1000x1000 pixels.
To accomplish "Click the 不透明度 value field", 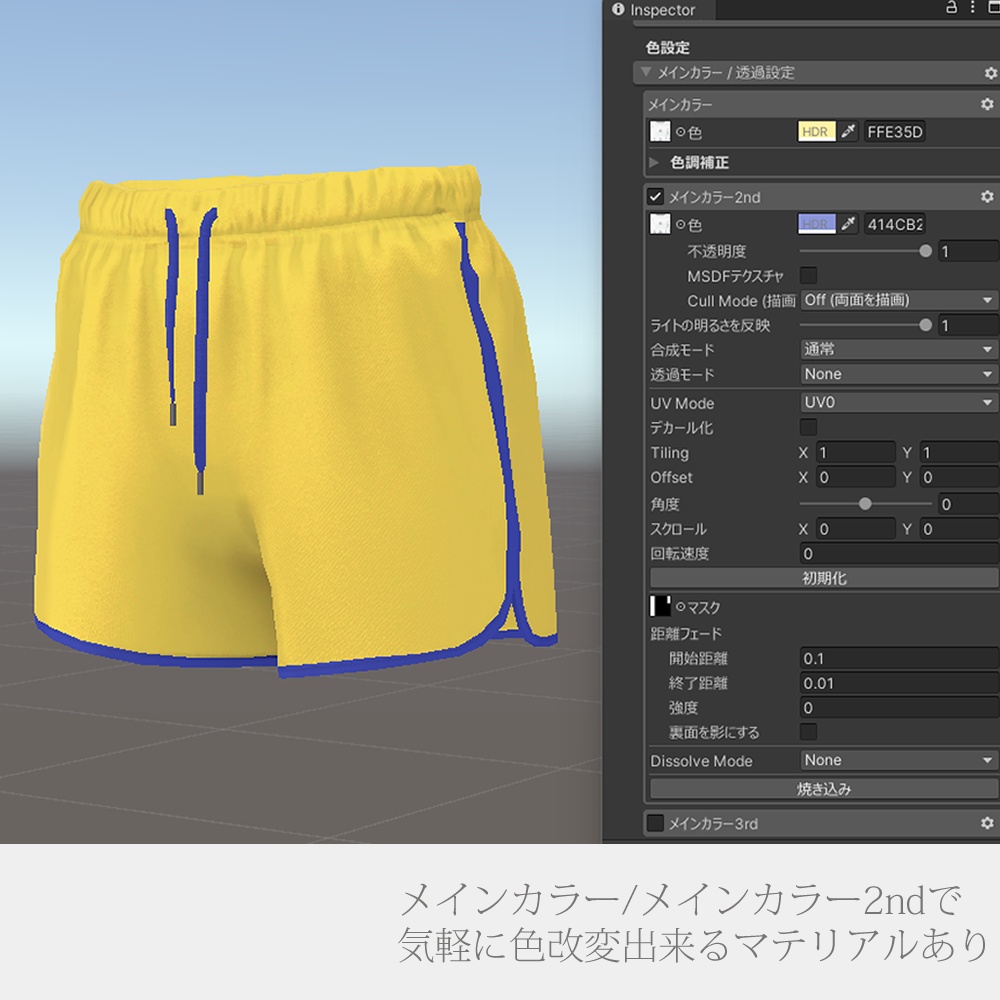I will click(968, 251).
